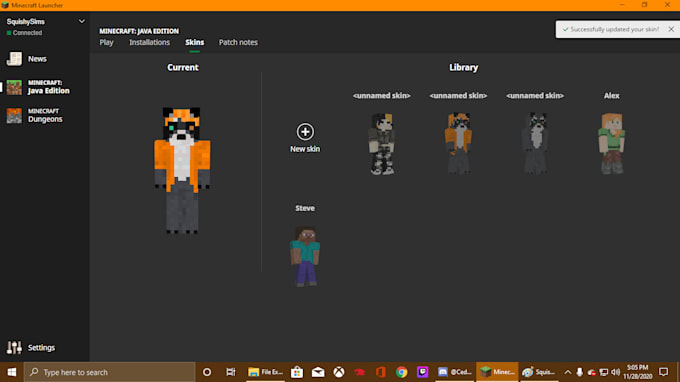Click the current fox skin preview
Viewport: 680px width, 382px height.
182,170
